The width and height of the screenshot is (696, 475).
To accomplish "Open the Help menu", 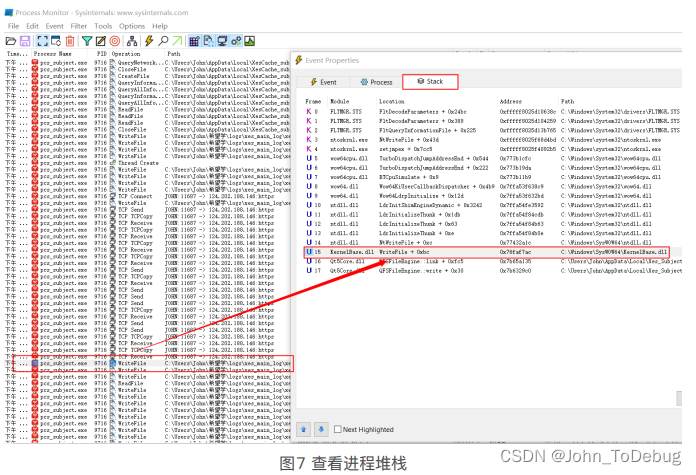I will tap(160, 26).
